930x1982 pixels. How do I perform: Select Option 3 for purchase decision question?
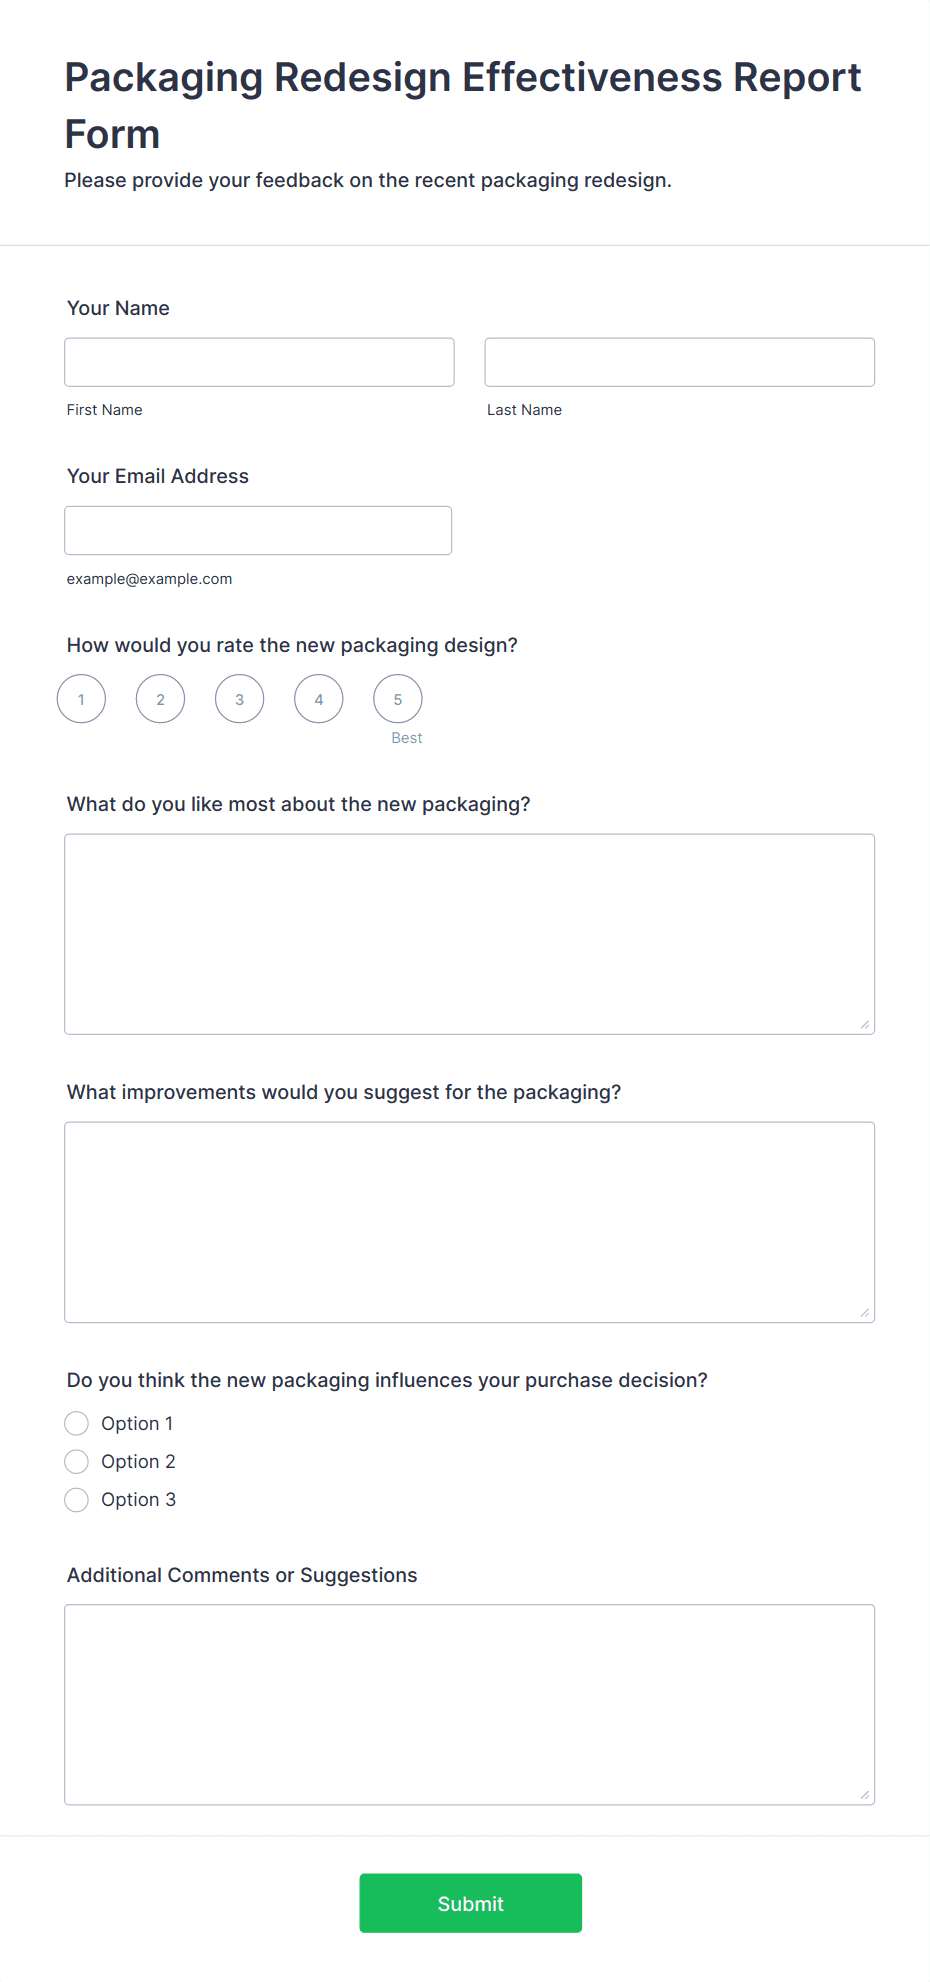click(x=76, y=1499)
